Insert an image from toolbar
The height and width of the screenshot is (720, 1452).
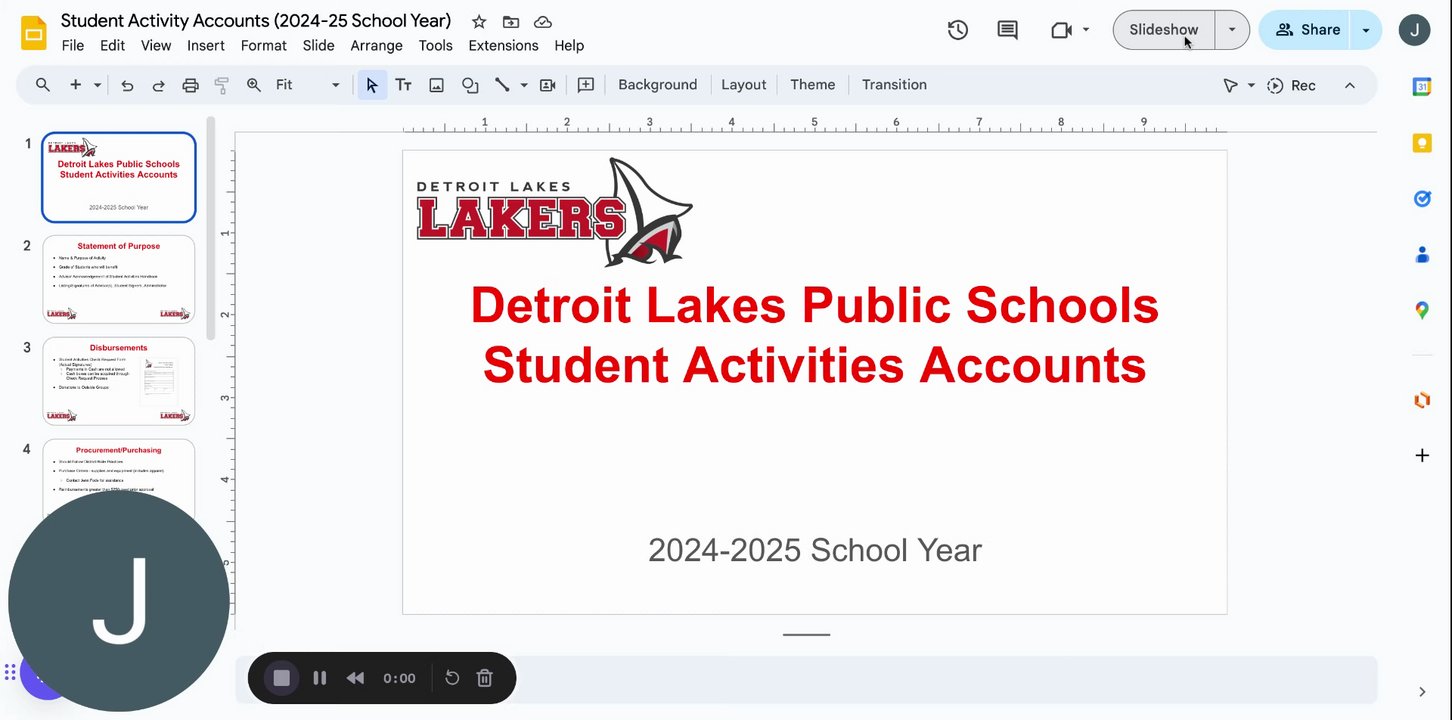[437, 85]
